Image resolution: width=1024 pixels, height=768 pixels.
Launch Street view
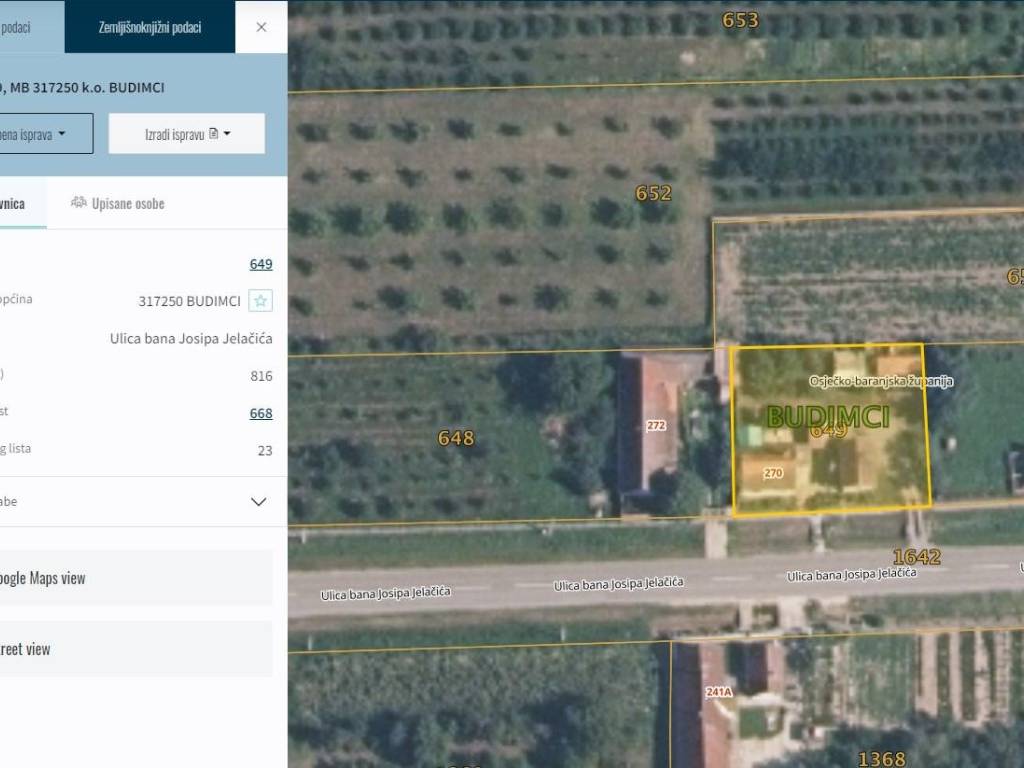136,649
